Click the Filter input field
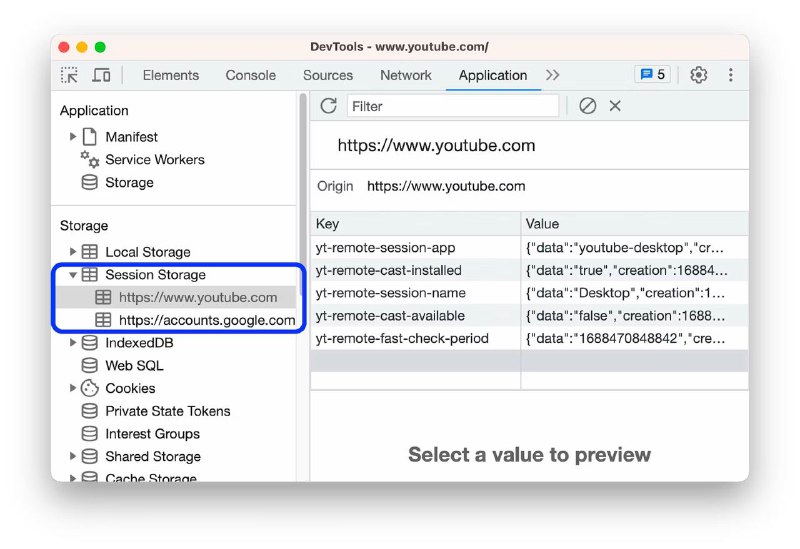800x549 pixels. [453, 106]
